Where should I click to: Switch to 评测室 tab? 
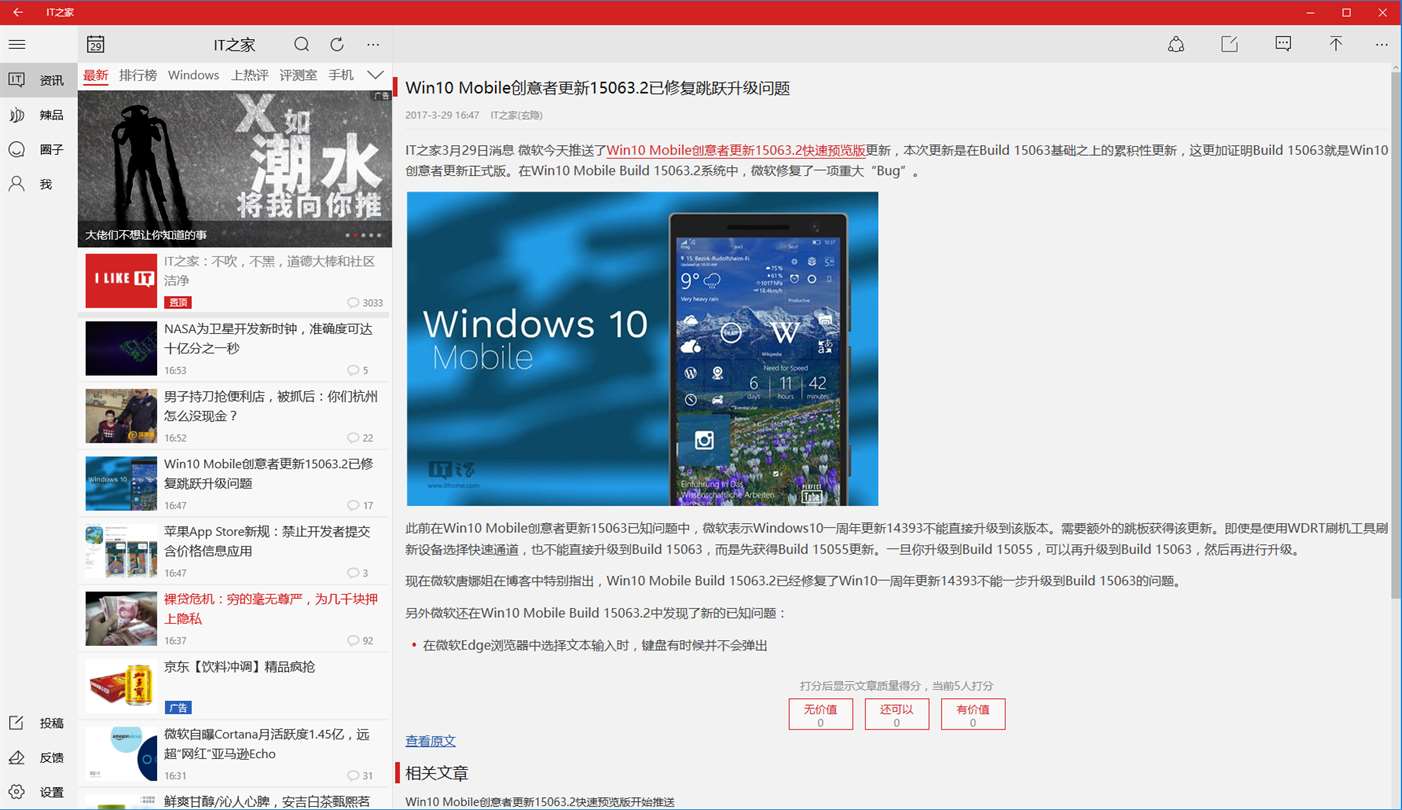[298, 75]
